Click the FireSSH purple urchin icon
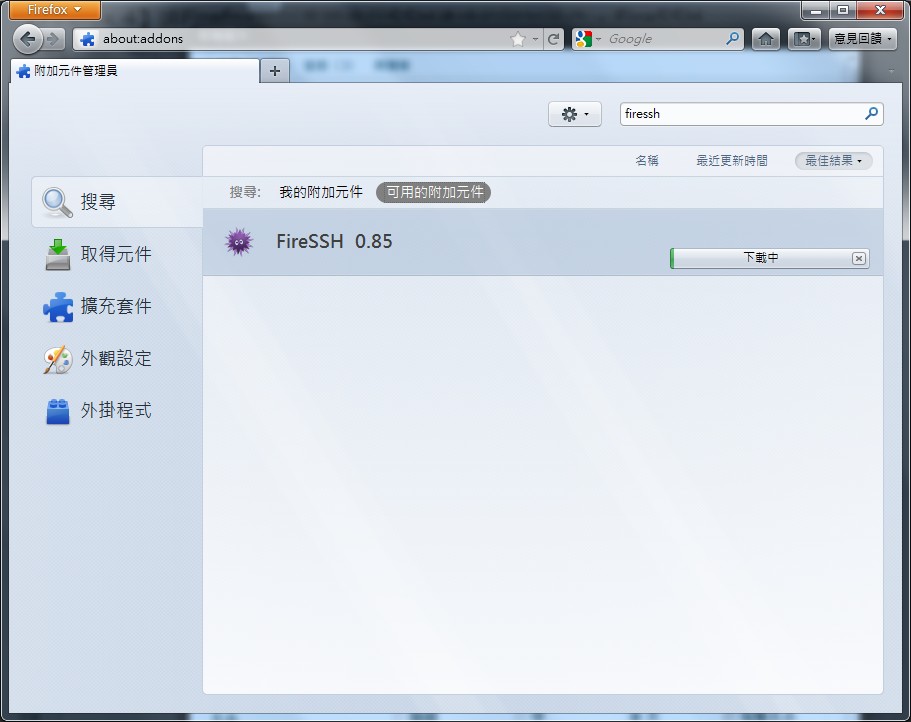The width and height of the screenshot is (911, 722). point(239,242)
